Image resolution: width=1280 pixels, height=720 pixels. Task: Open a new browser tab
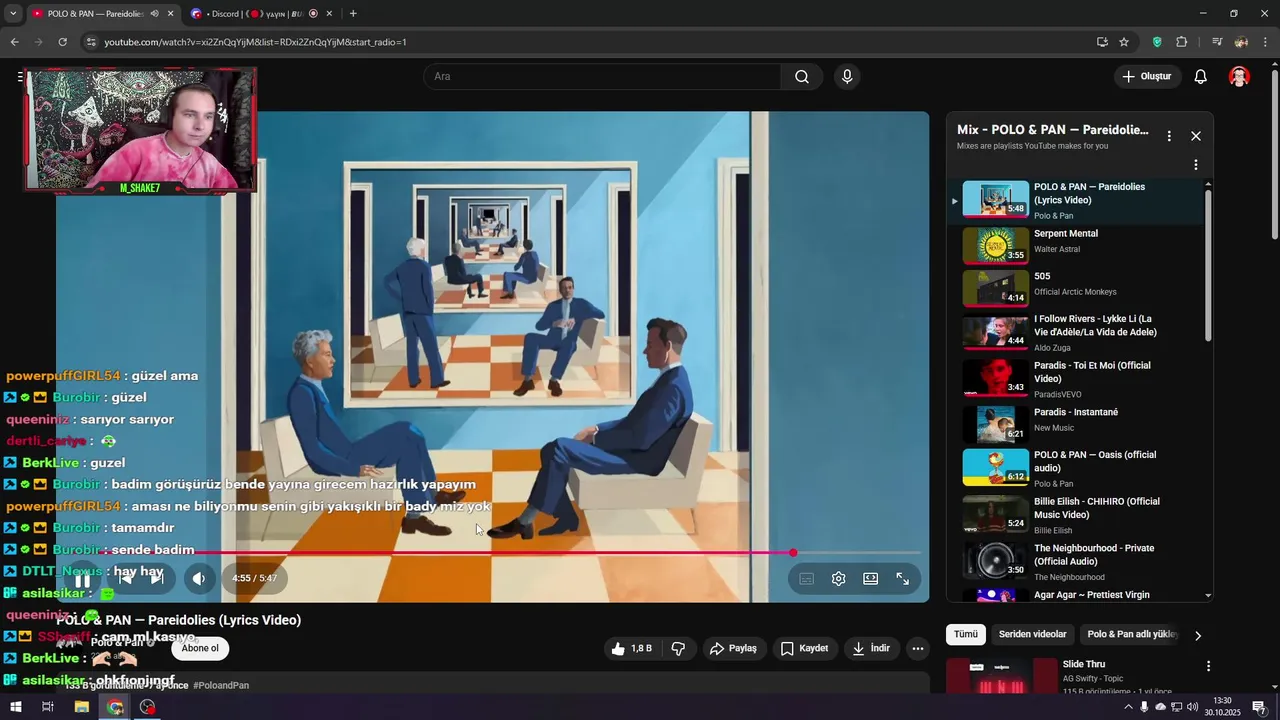coord(353,14)
